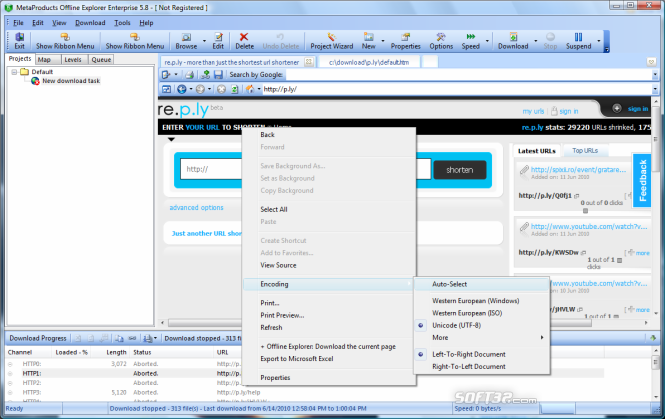Select Western European (Windows) encoding
This screenshot has height=419, width=665.
(475, 301)
